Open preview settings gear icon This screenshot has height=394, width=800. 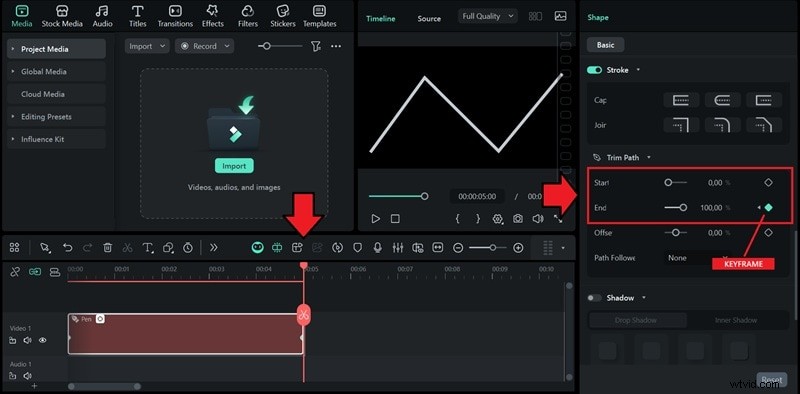pos(497,219)
